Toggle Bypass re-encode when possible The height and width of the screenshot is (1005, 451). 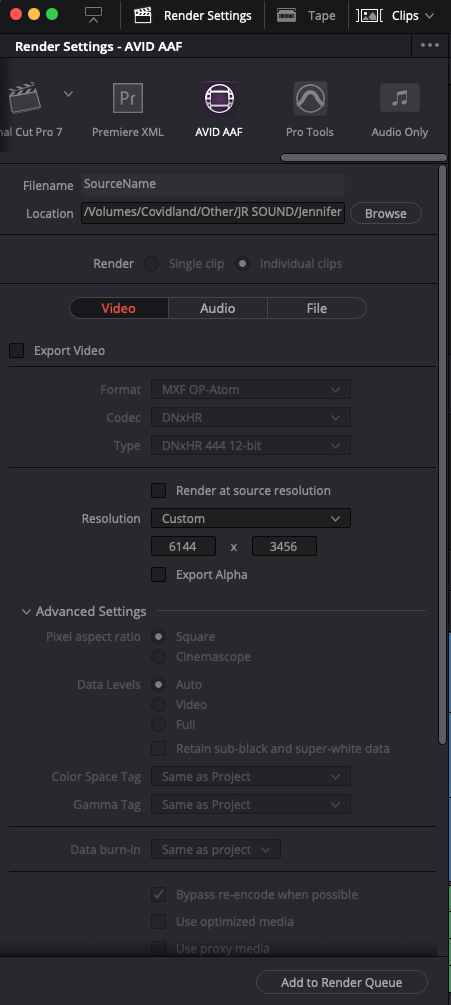click(158, 894)
